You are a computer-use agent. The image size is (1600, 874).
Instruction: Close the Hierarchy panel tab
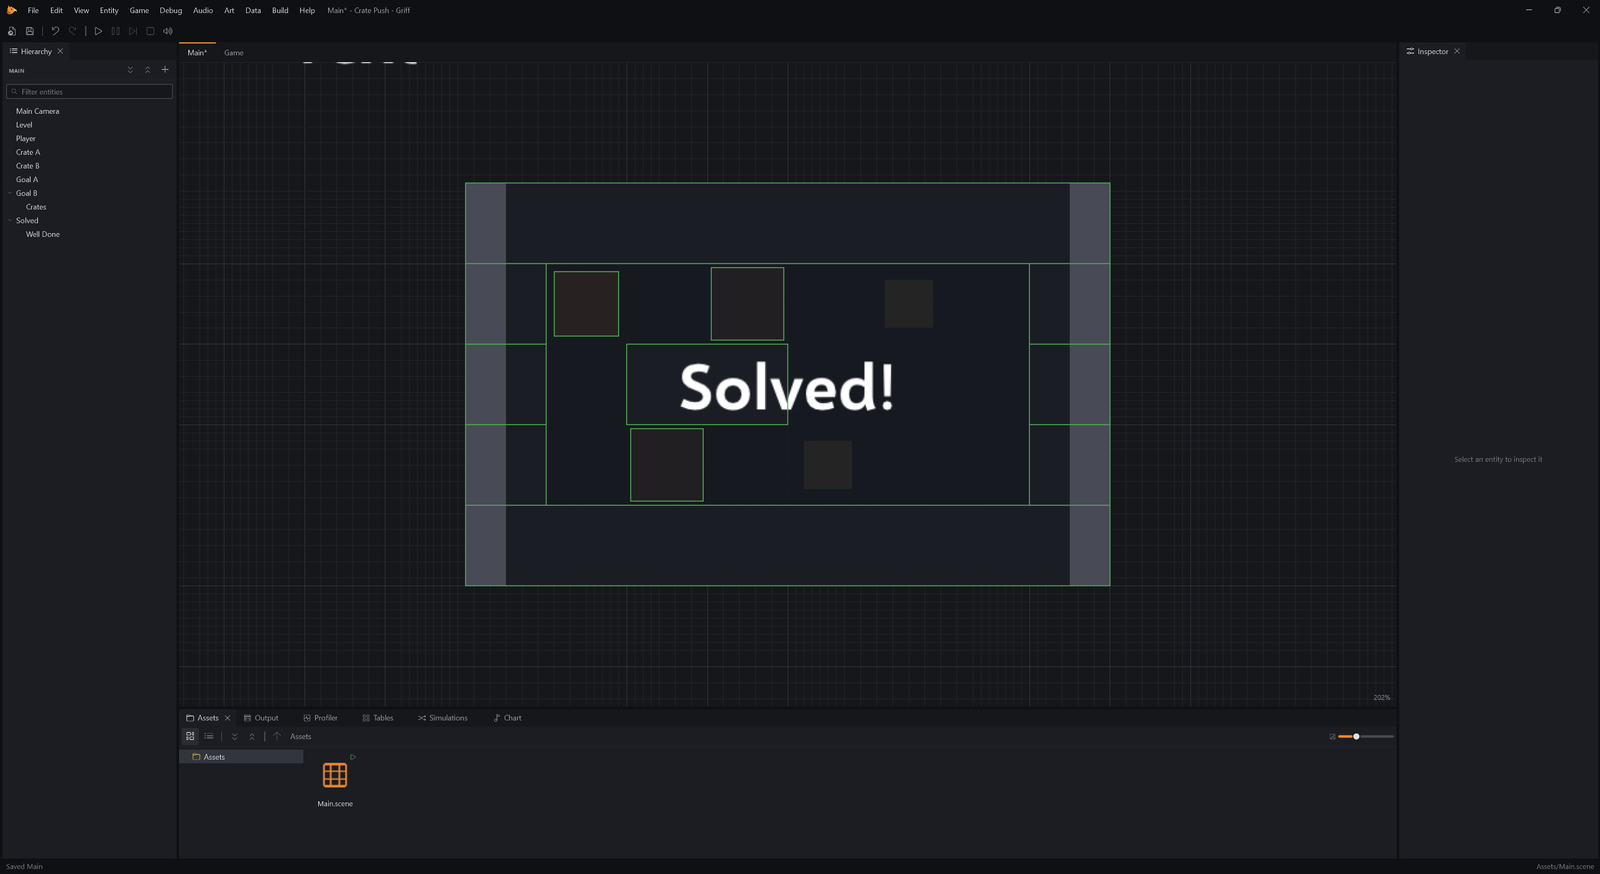tap(60, 51)
